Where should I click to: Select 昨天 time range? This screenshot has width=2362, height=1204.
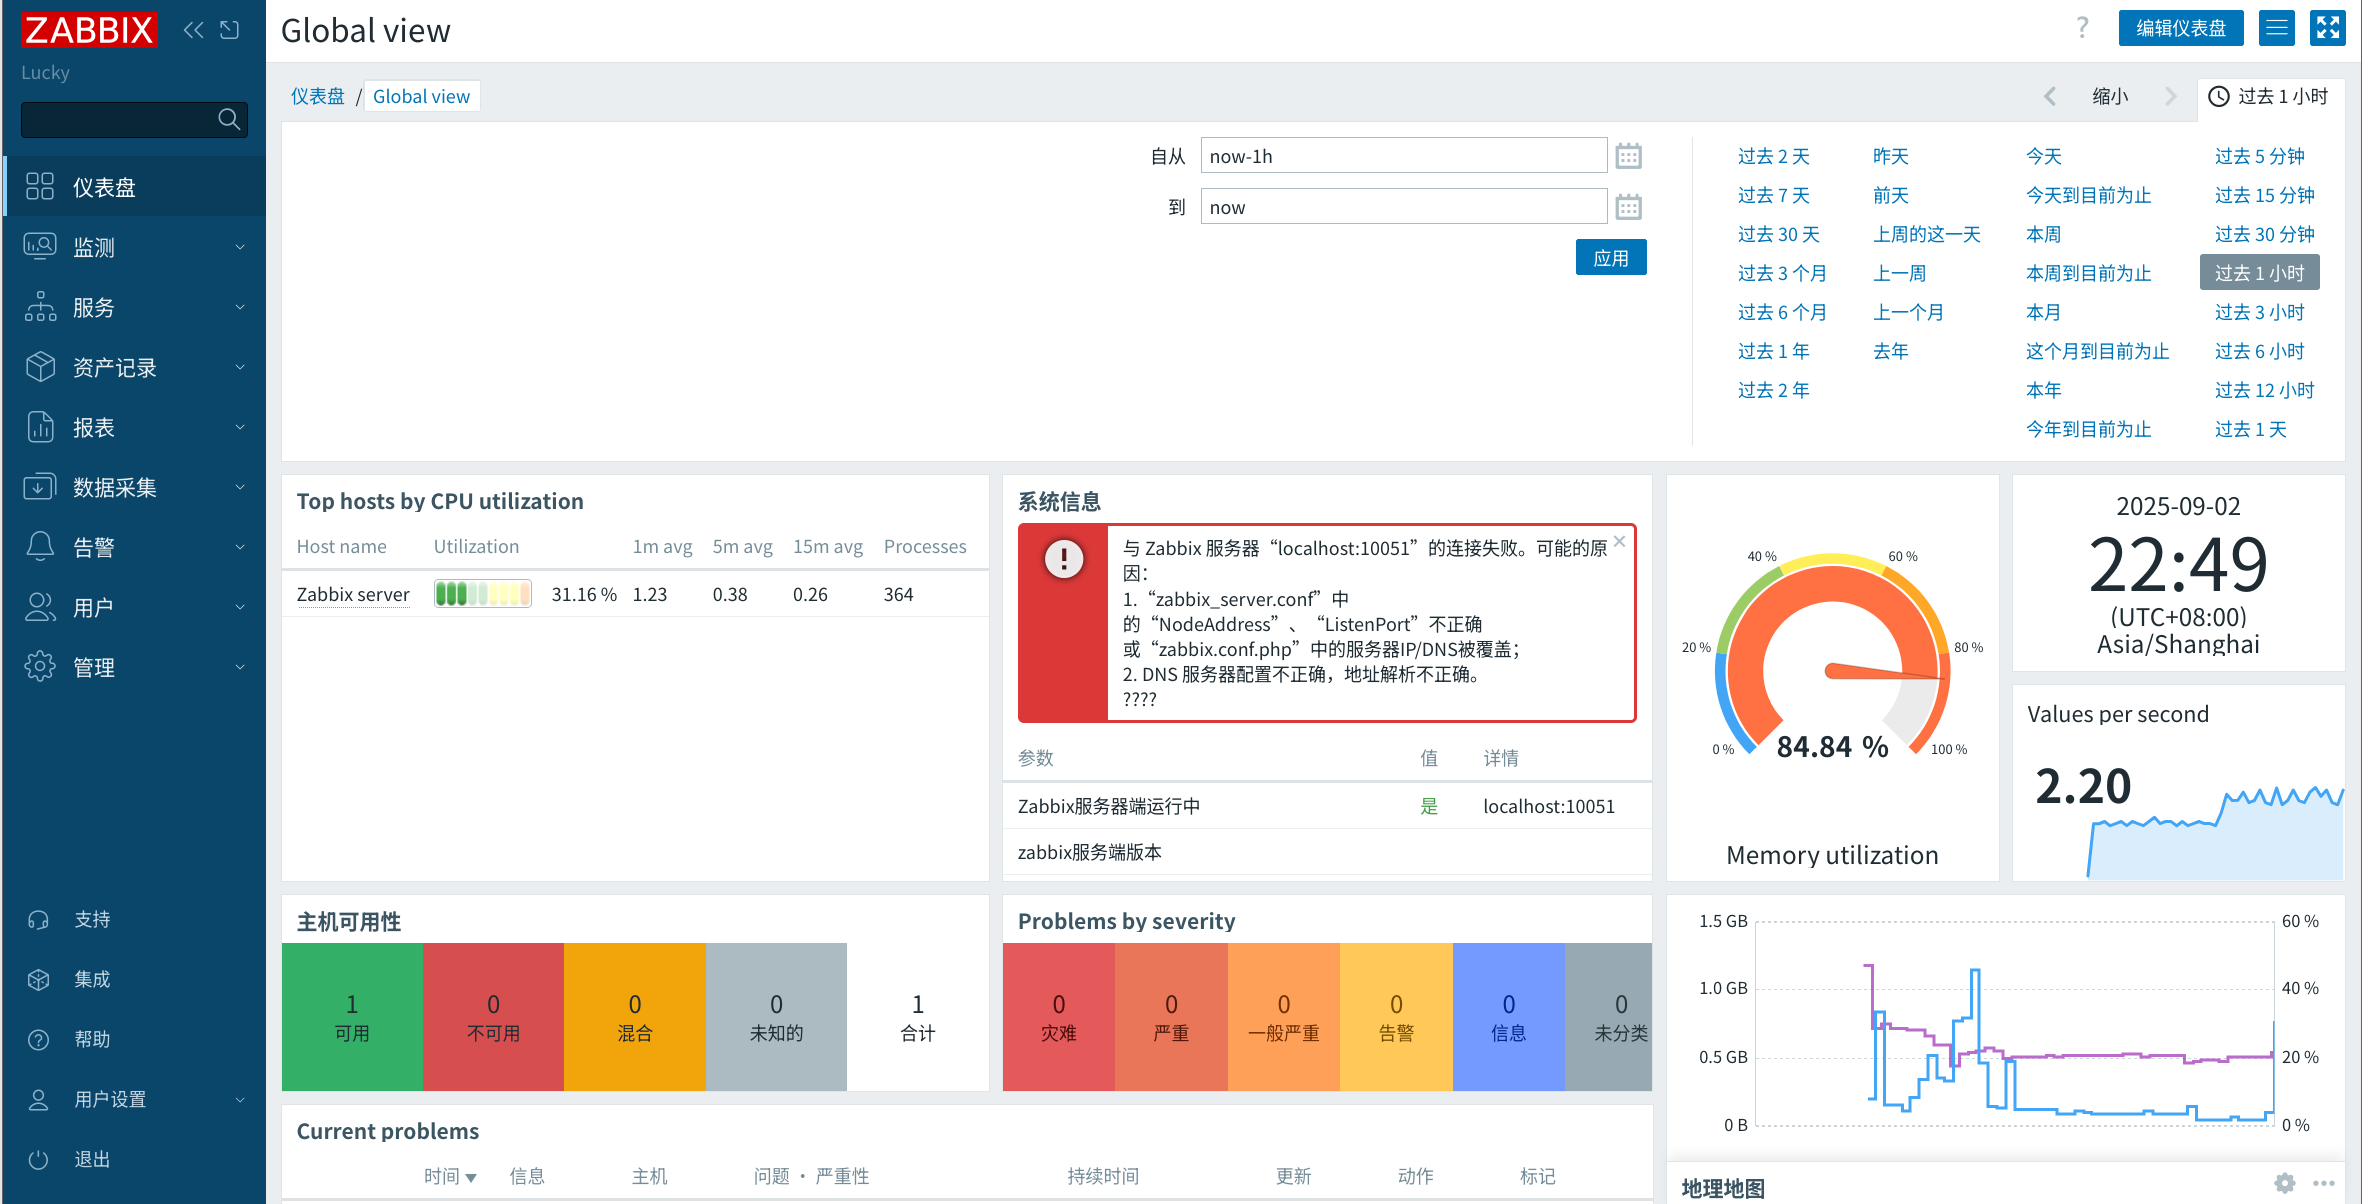1891,156
